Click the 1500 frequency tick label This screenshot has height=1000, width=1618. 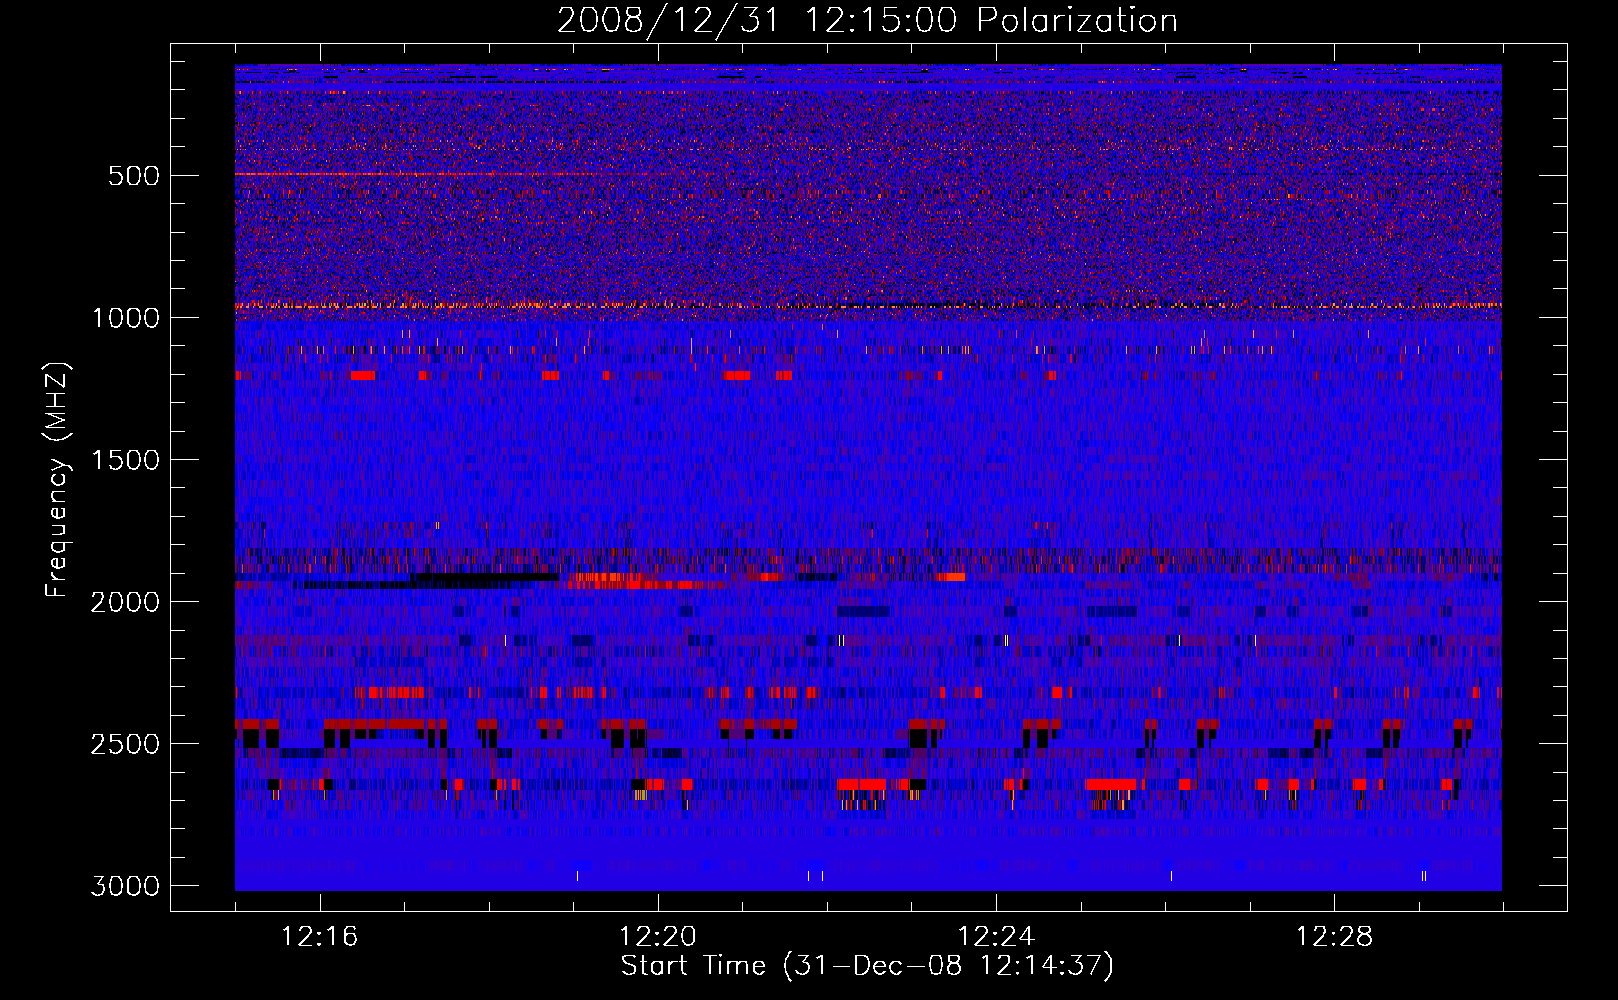click(x=125, y=460)
